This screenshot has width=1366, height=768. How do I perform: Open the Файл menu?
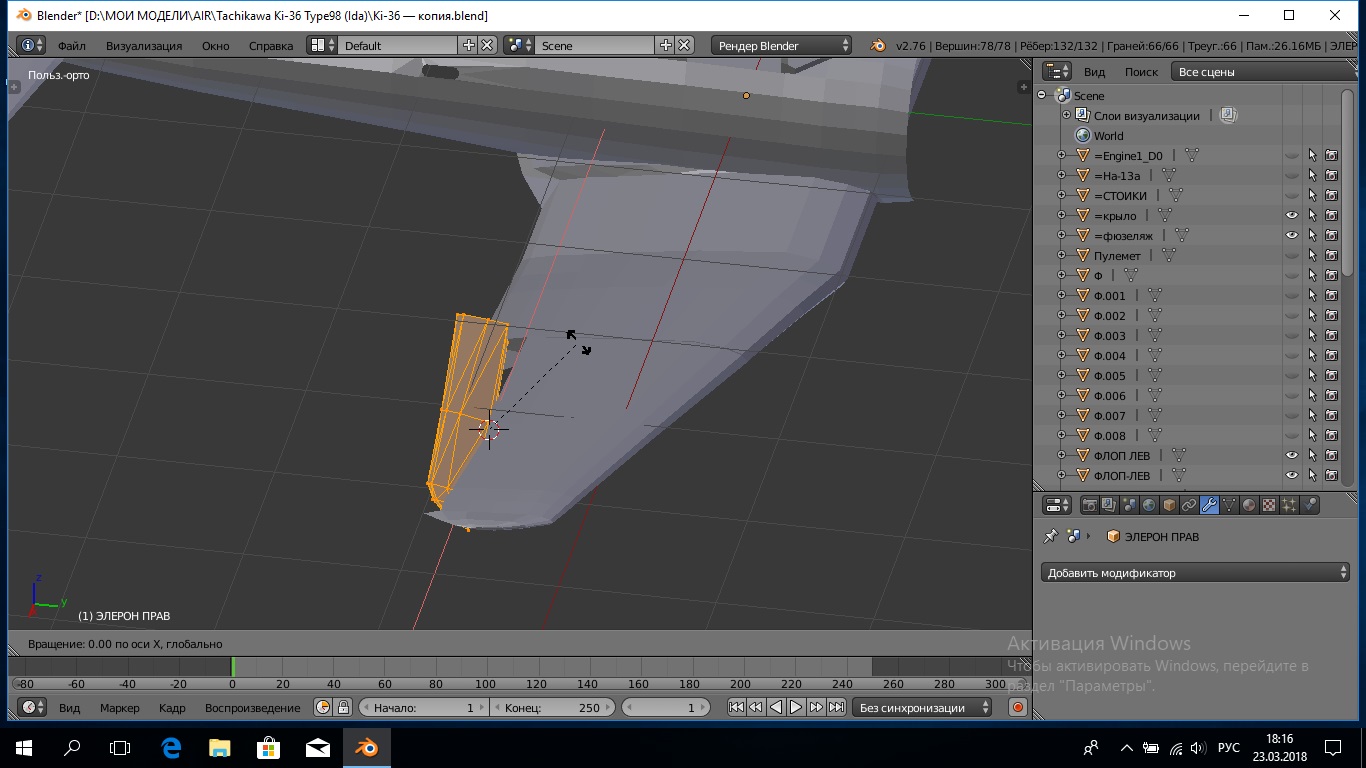coord(71,45)
